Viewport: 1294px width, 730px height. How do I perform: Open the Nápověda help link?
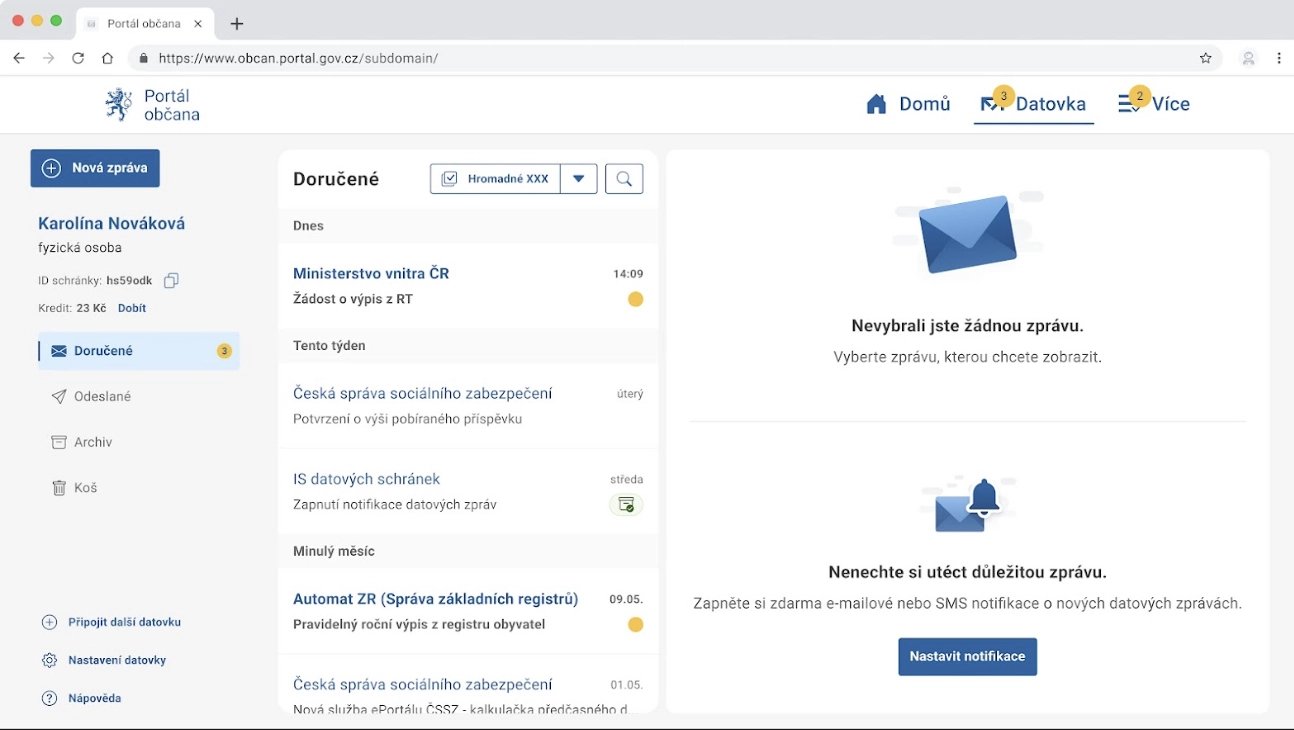[81, 698]
